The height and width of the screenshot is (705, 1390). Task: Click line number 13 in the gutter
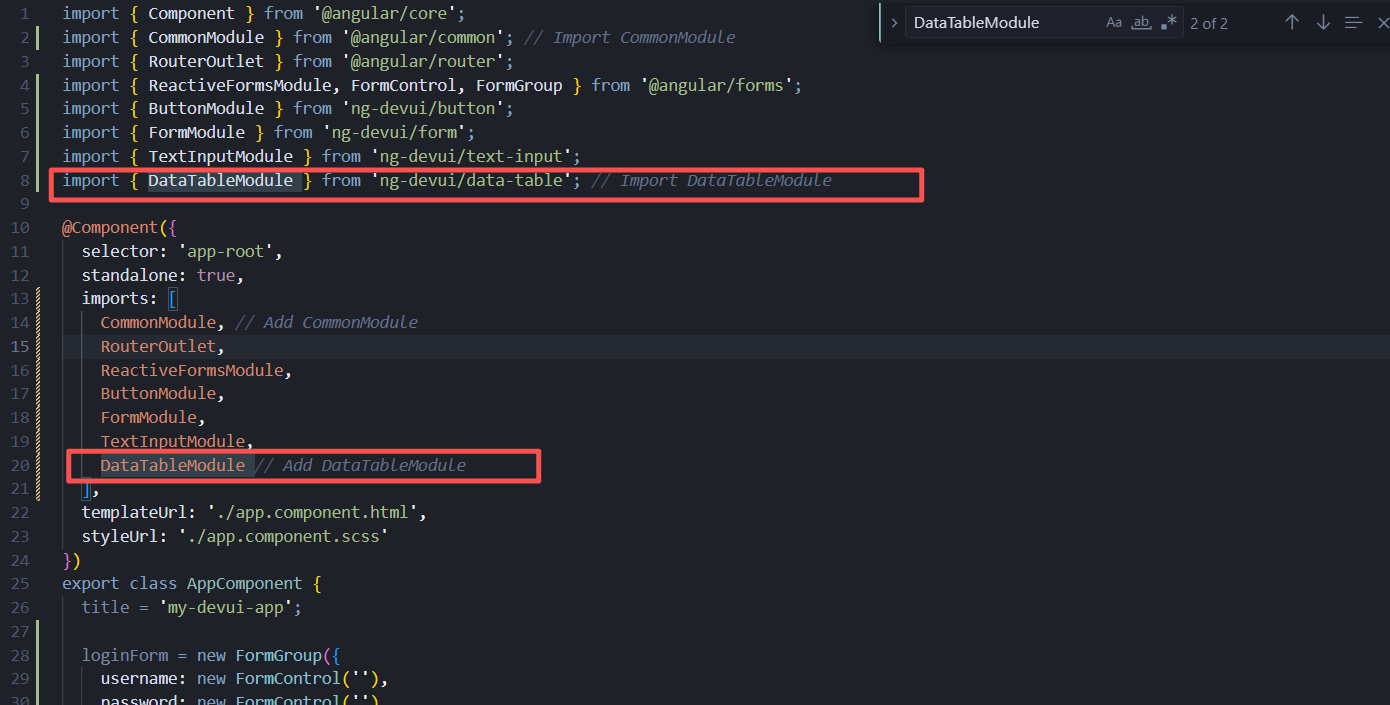pyautogui.click(x=20, y=298)
